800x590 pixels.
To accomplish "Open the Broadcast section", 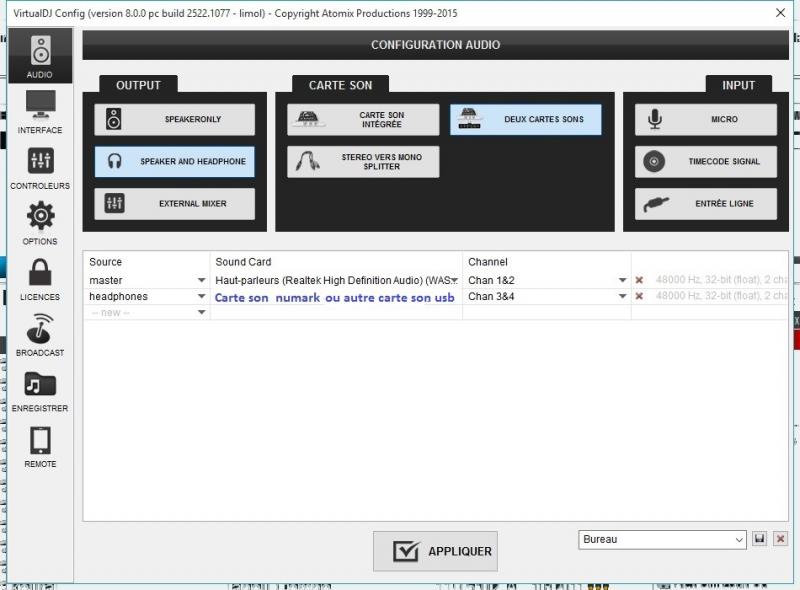I will [40, 334].
